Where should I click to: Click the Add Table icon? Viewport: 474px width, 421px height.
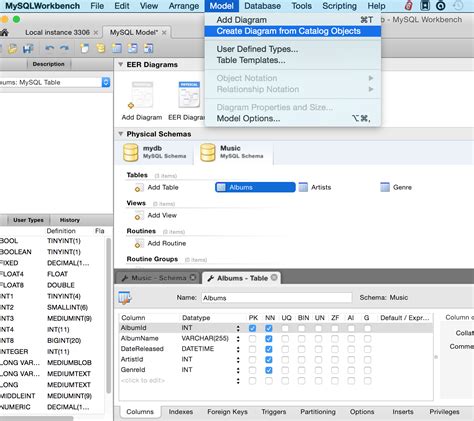pyautogui.click(x=139, y=188)
